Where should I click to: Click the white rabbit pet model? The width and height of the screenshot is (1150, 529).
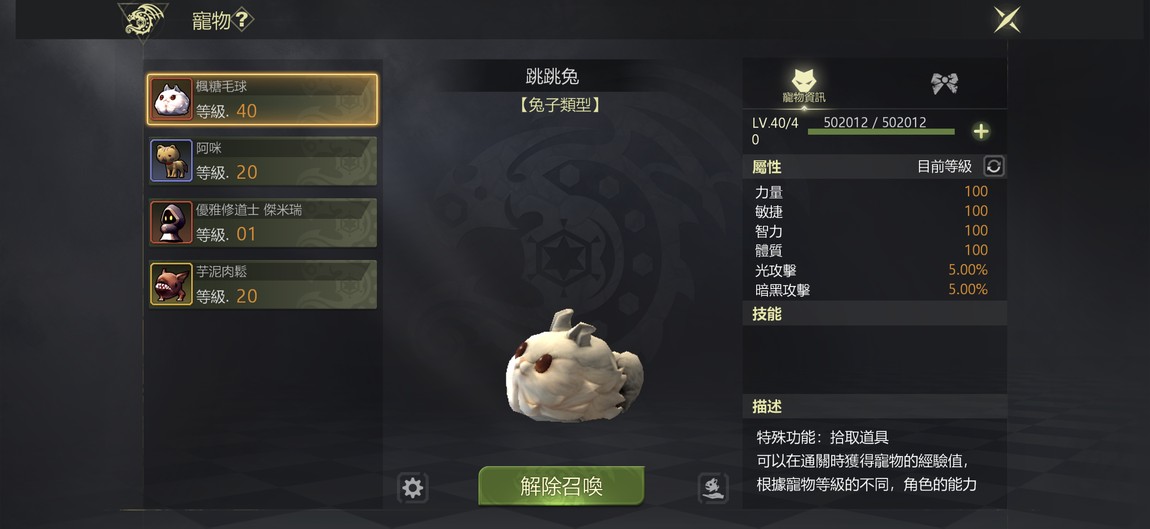click(x=574, y=367)
